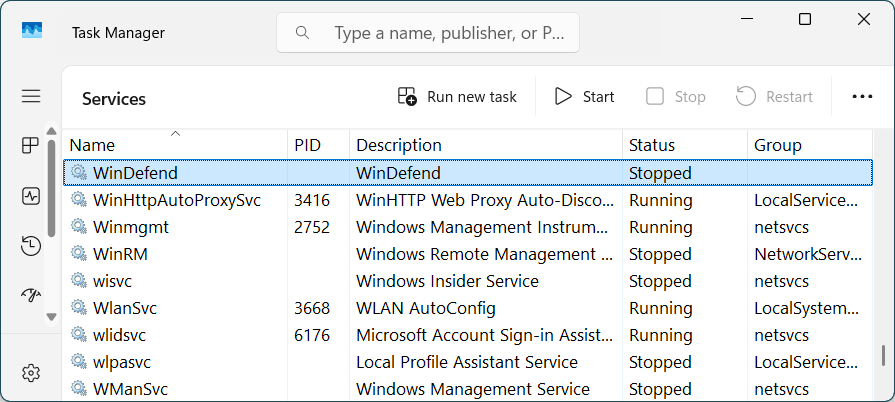Click the services list vertical scrollbar
This screenshot has width=895, height=402.
click(x=882, y=355)
